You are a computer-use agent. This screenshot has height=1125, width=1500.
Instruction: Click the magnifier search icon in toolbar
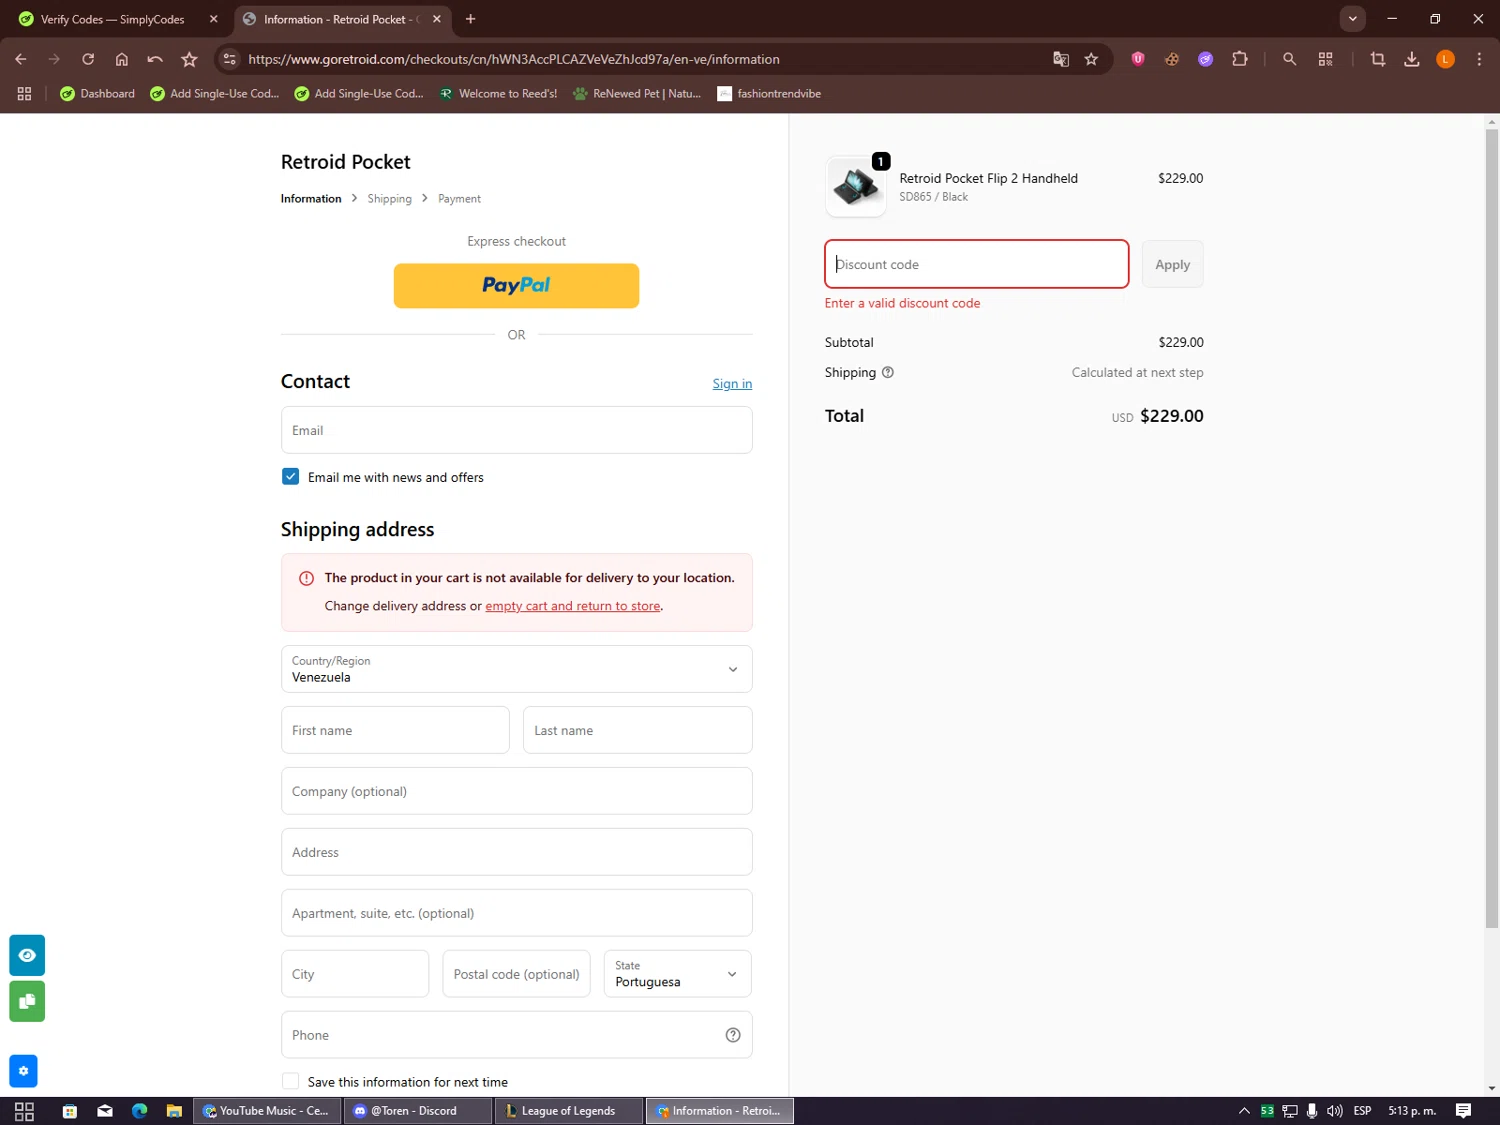pos(1290,59)
